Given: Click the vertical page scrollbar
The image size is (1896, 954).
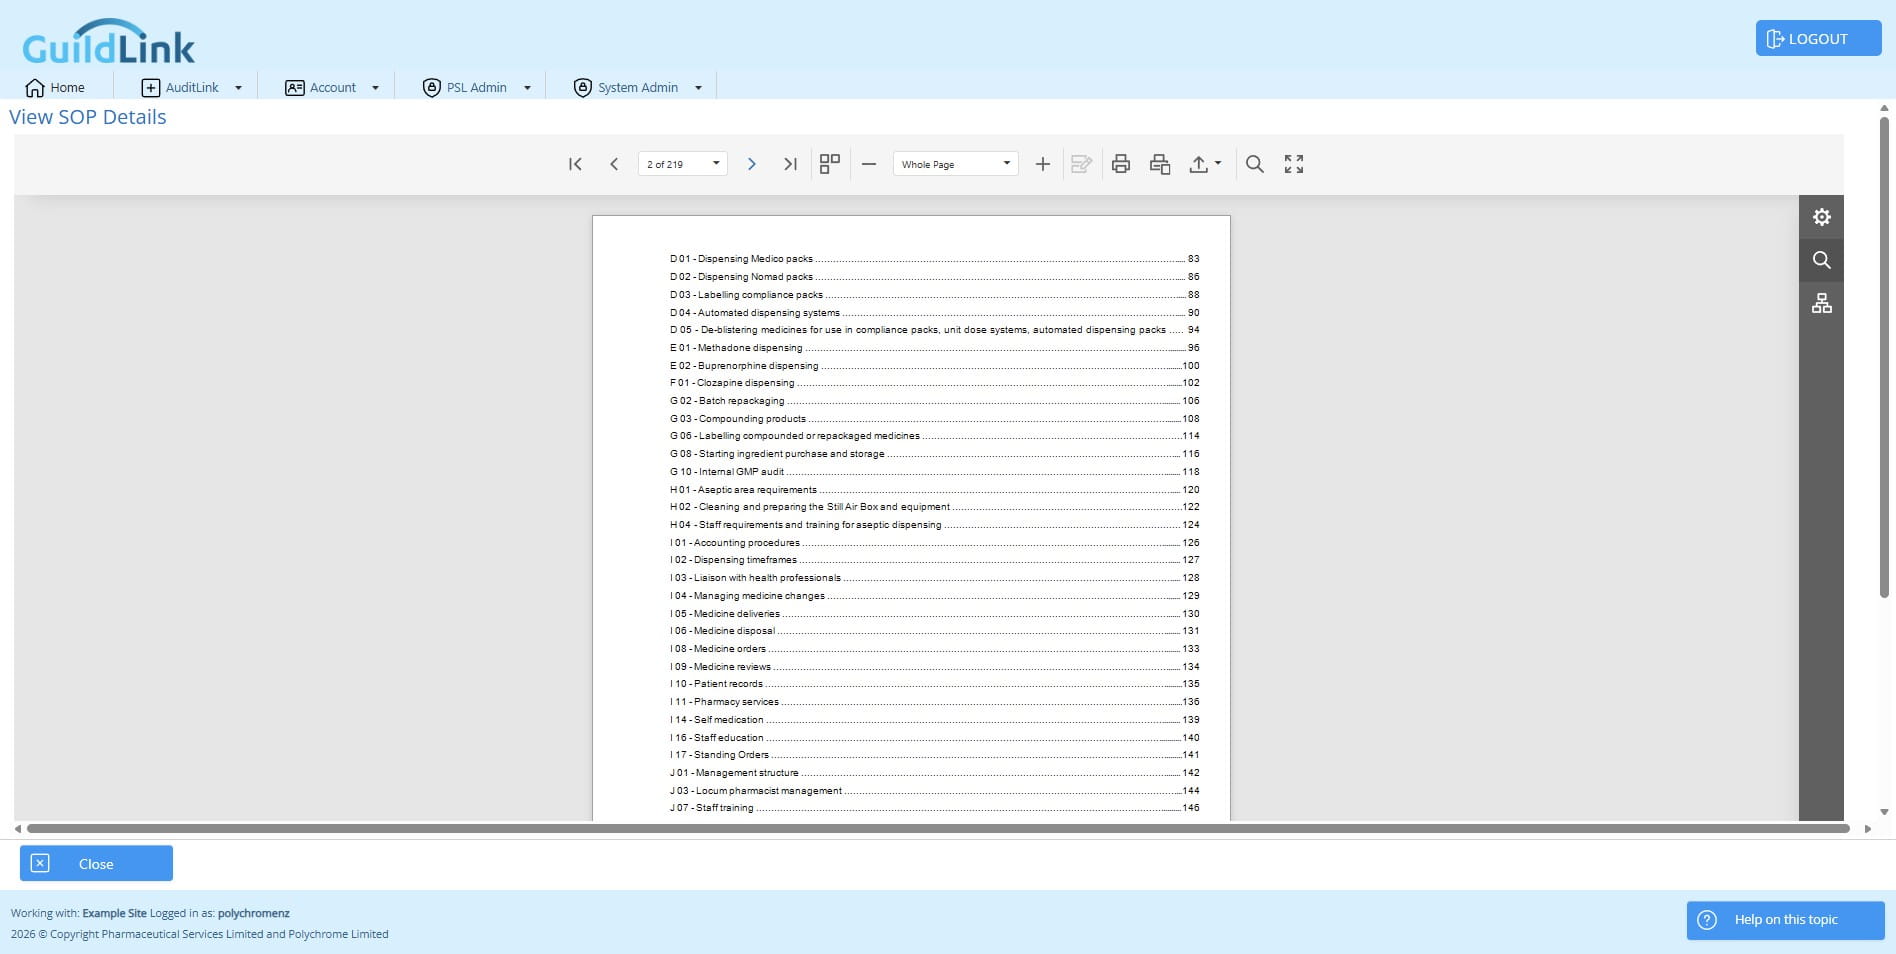Looking at the screenshot, I should tap(1884, 357).
